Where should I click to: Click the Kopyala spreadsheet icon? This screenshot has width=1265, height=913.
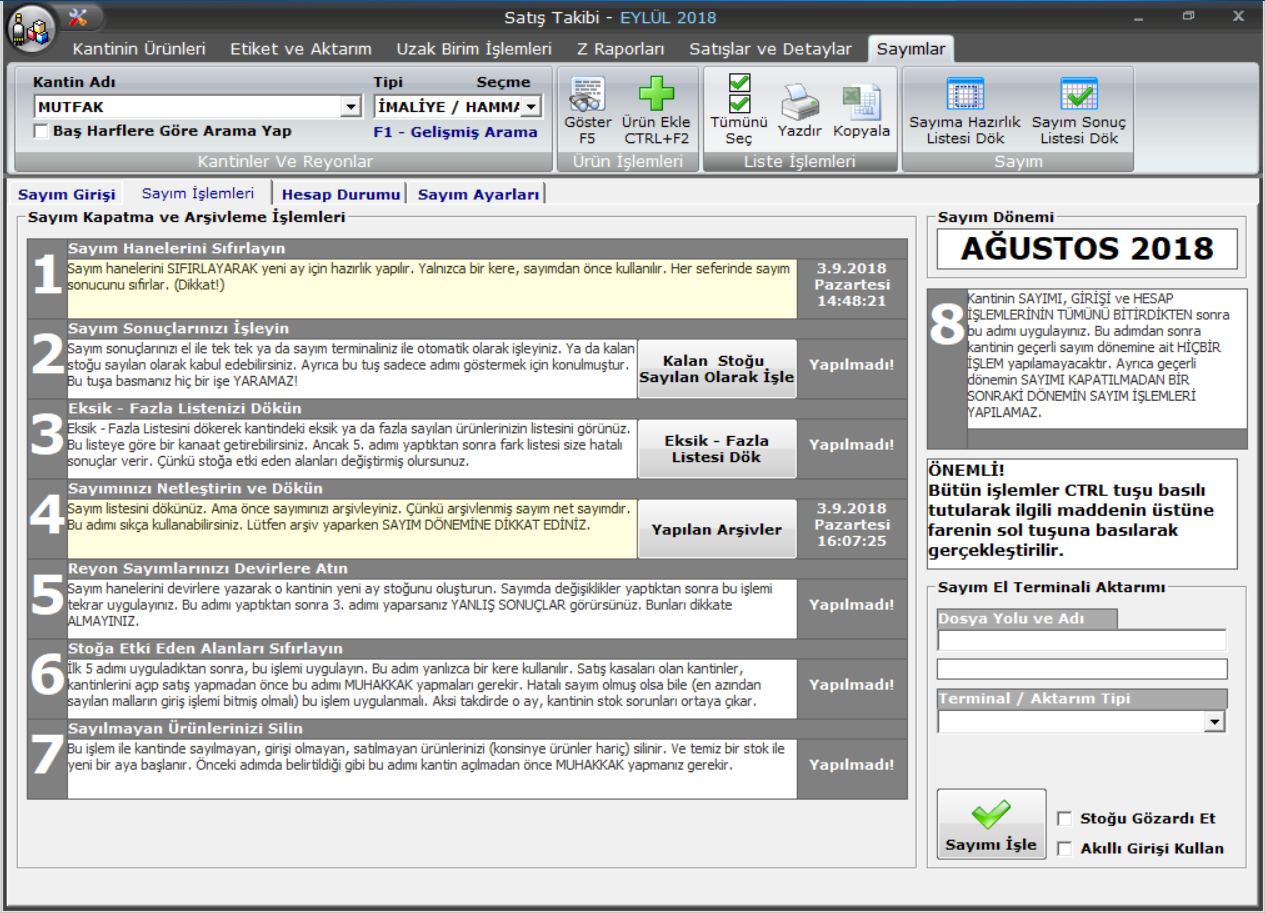click(861, 102)
